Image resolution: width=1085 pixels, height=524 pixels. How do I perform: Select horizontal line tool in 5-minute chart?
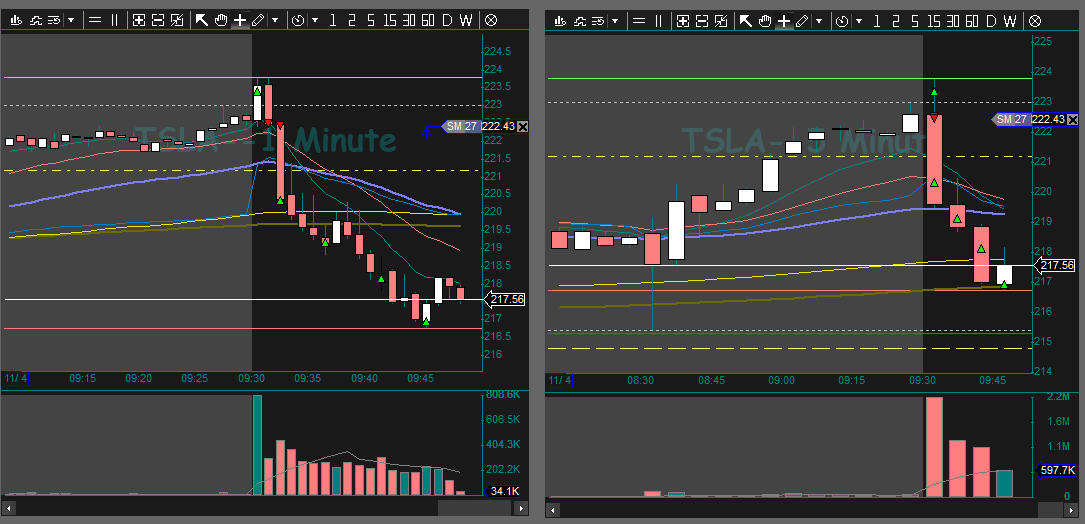[639, 21]
